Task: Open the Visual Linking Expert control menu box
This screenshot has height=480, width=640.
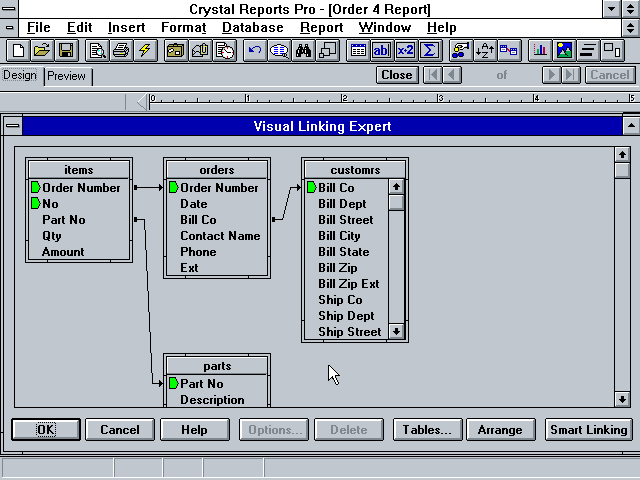Action: coord(13,126)
